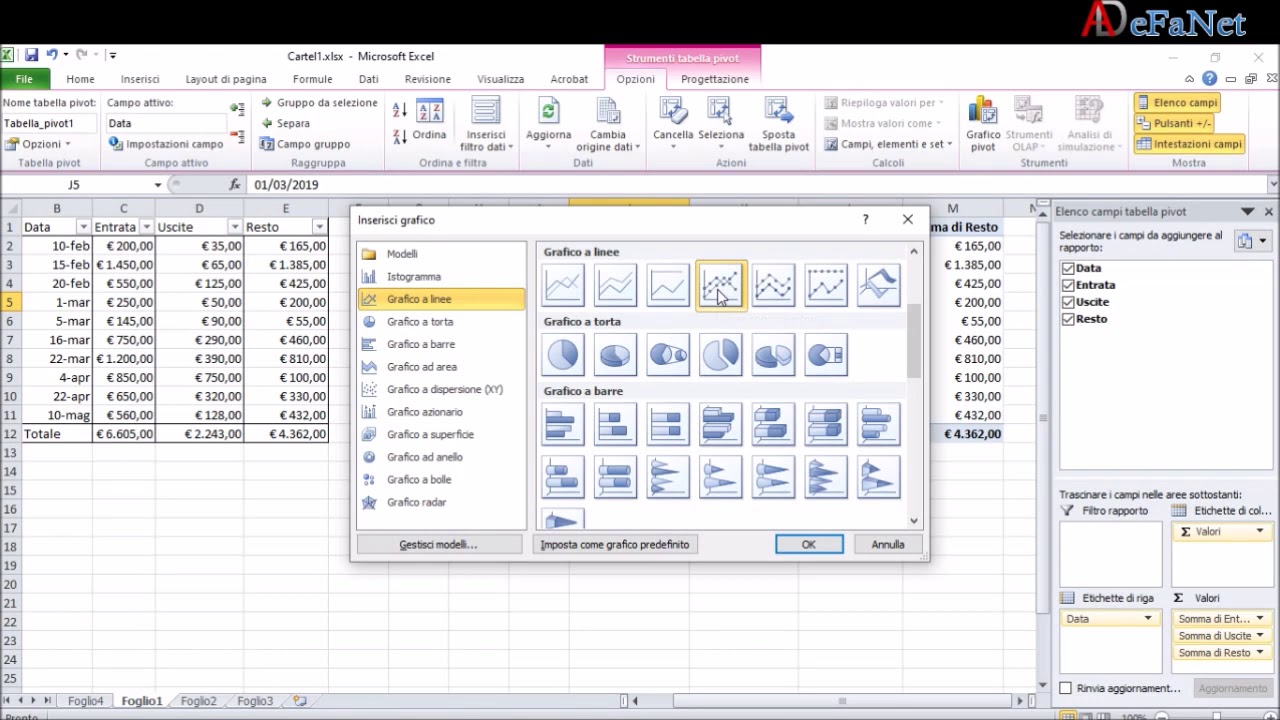Select Grafico a dispersione (XY) category
The width and height of the screenshot is (1280, 720).
(445, 389)
